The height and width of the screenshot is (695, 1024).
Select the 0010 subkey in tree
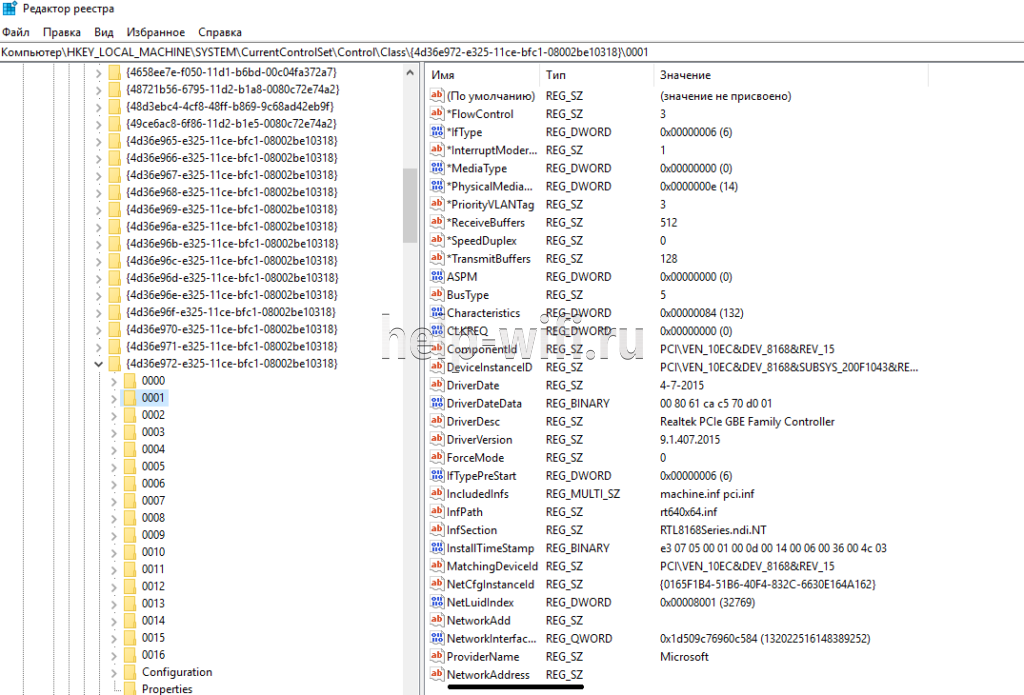point(153,552)
